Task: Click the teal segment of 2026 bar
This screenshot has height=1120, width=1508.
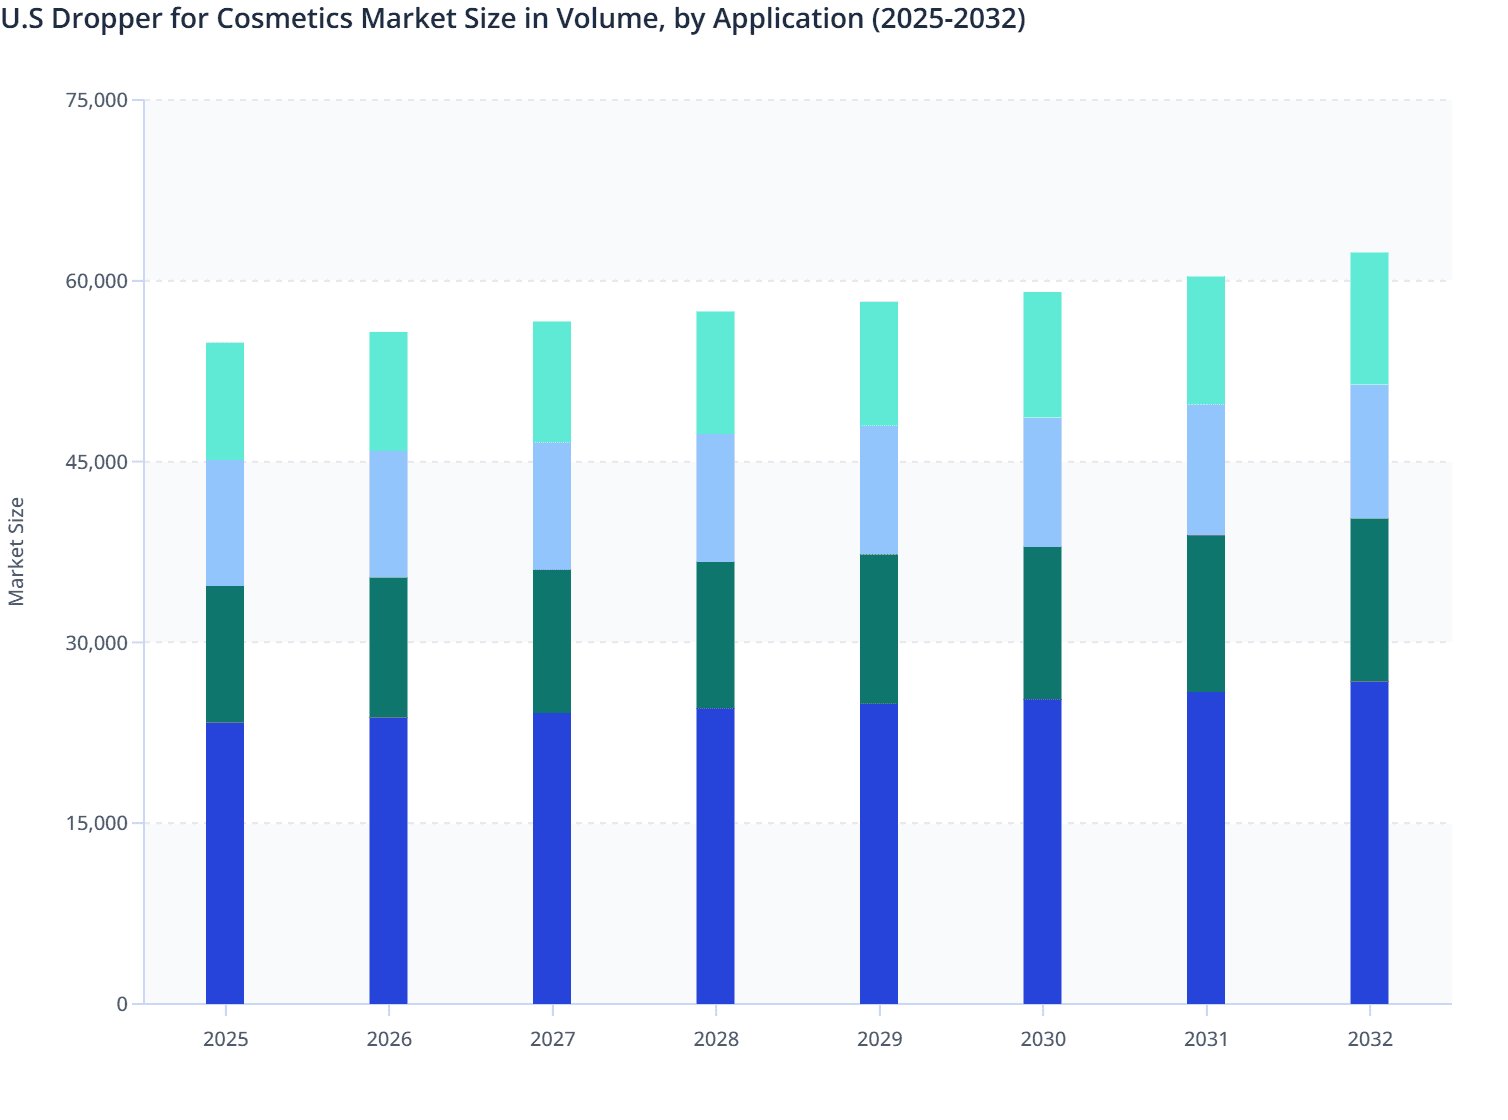Action: (x=389, y=390)
